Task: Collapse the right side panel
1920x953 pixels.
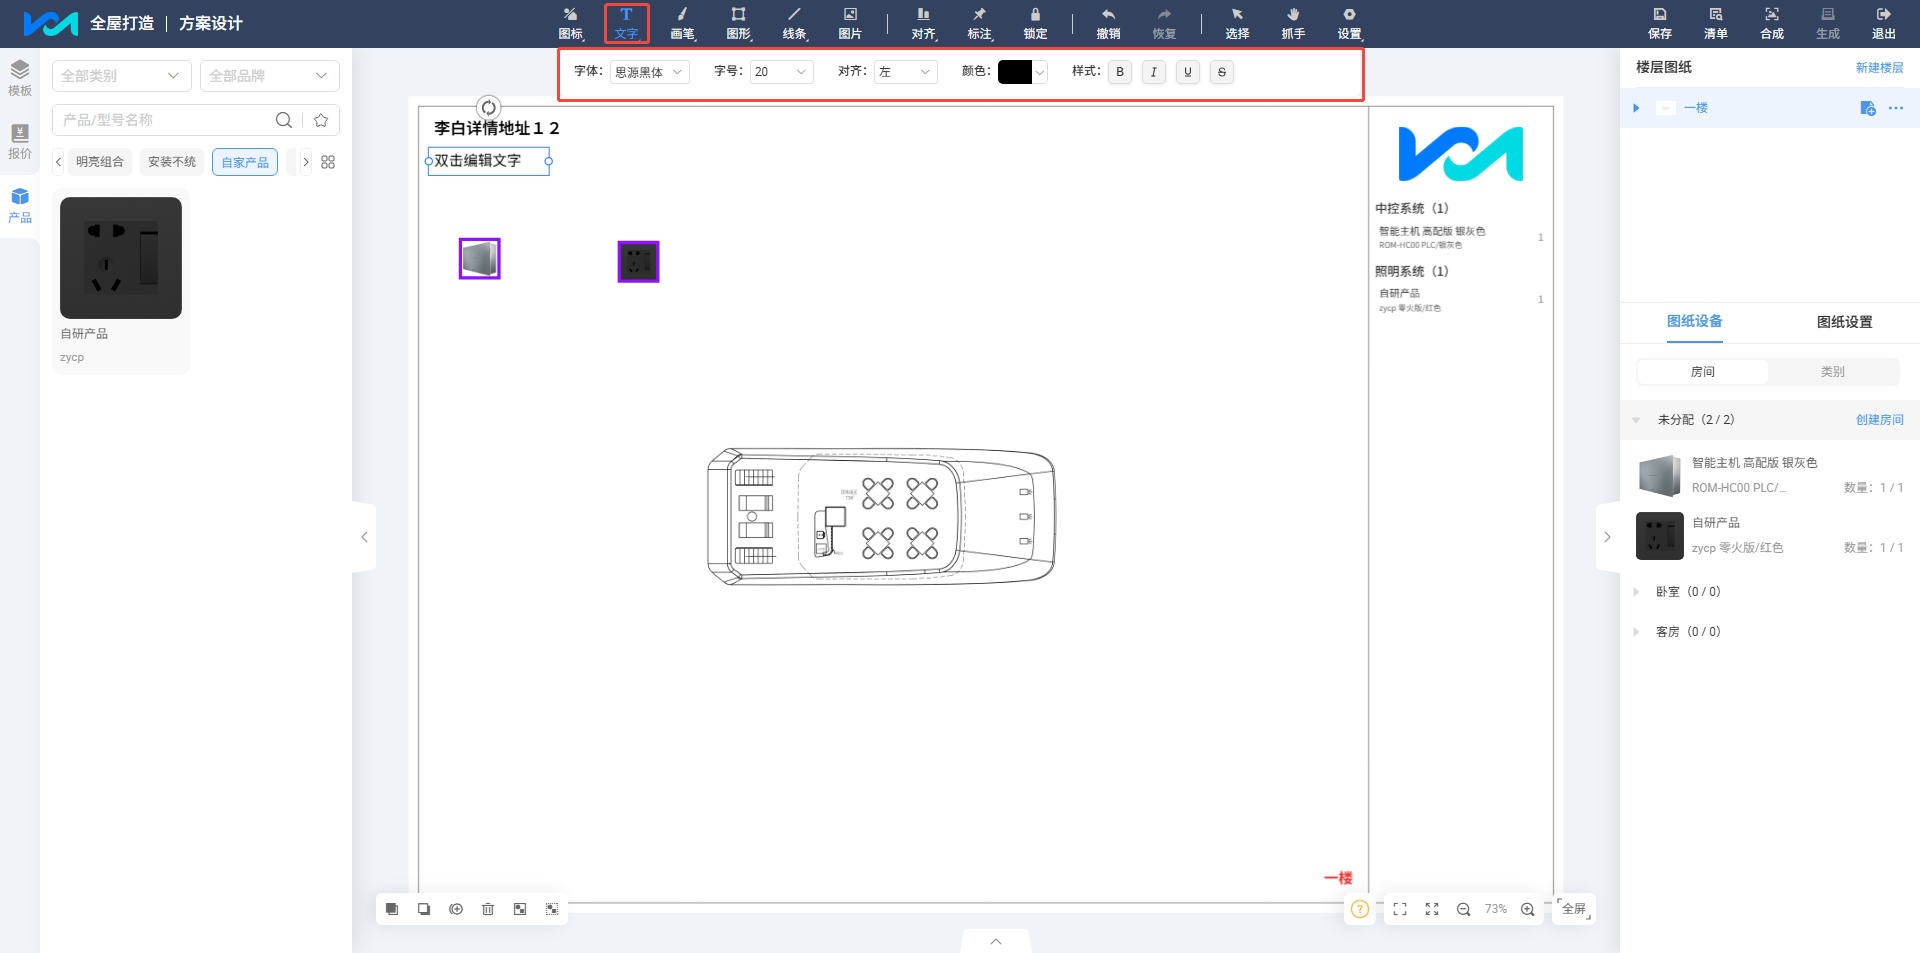Action: pyautogui.click(x=1608, y=537)
